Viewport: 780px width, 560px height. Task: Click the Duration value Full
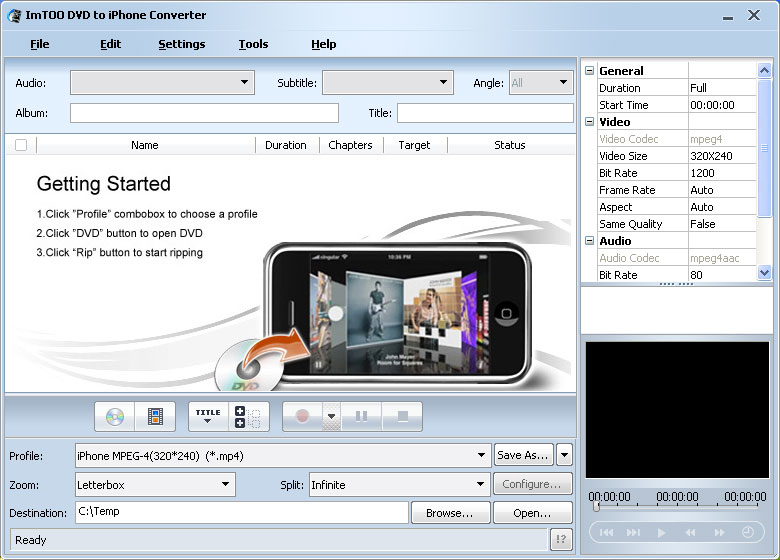(x=722, y=88)
